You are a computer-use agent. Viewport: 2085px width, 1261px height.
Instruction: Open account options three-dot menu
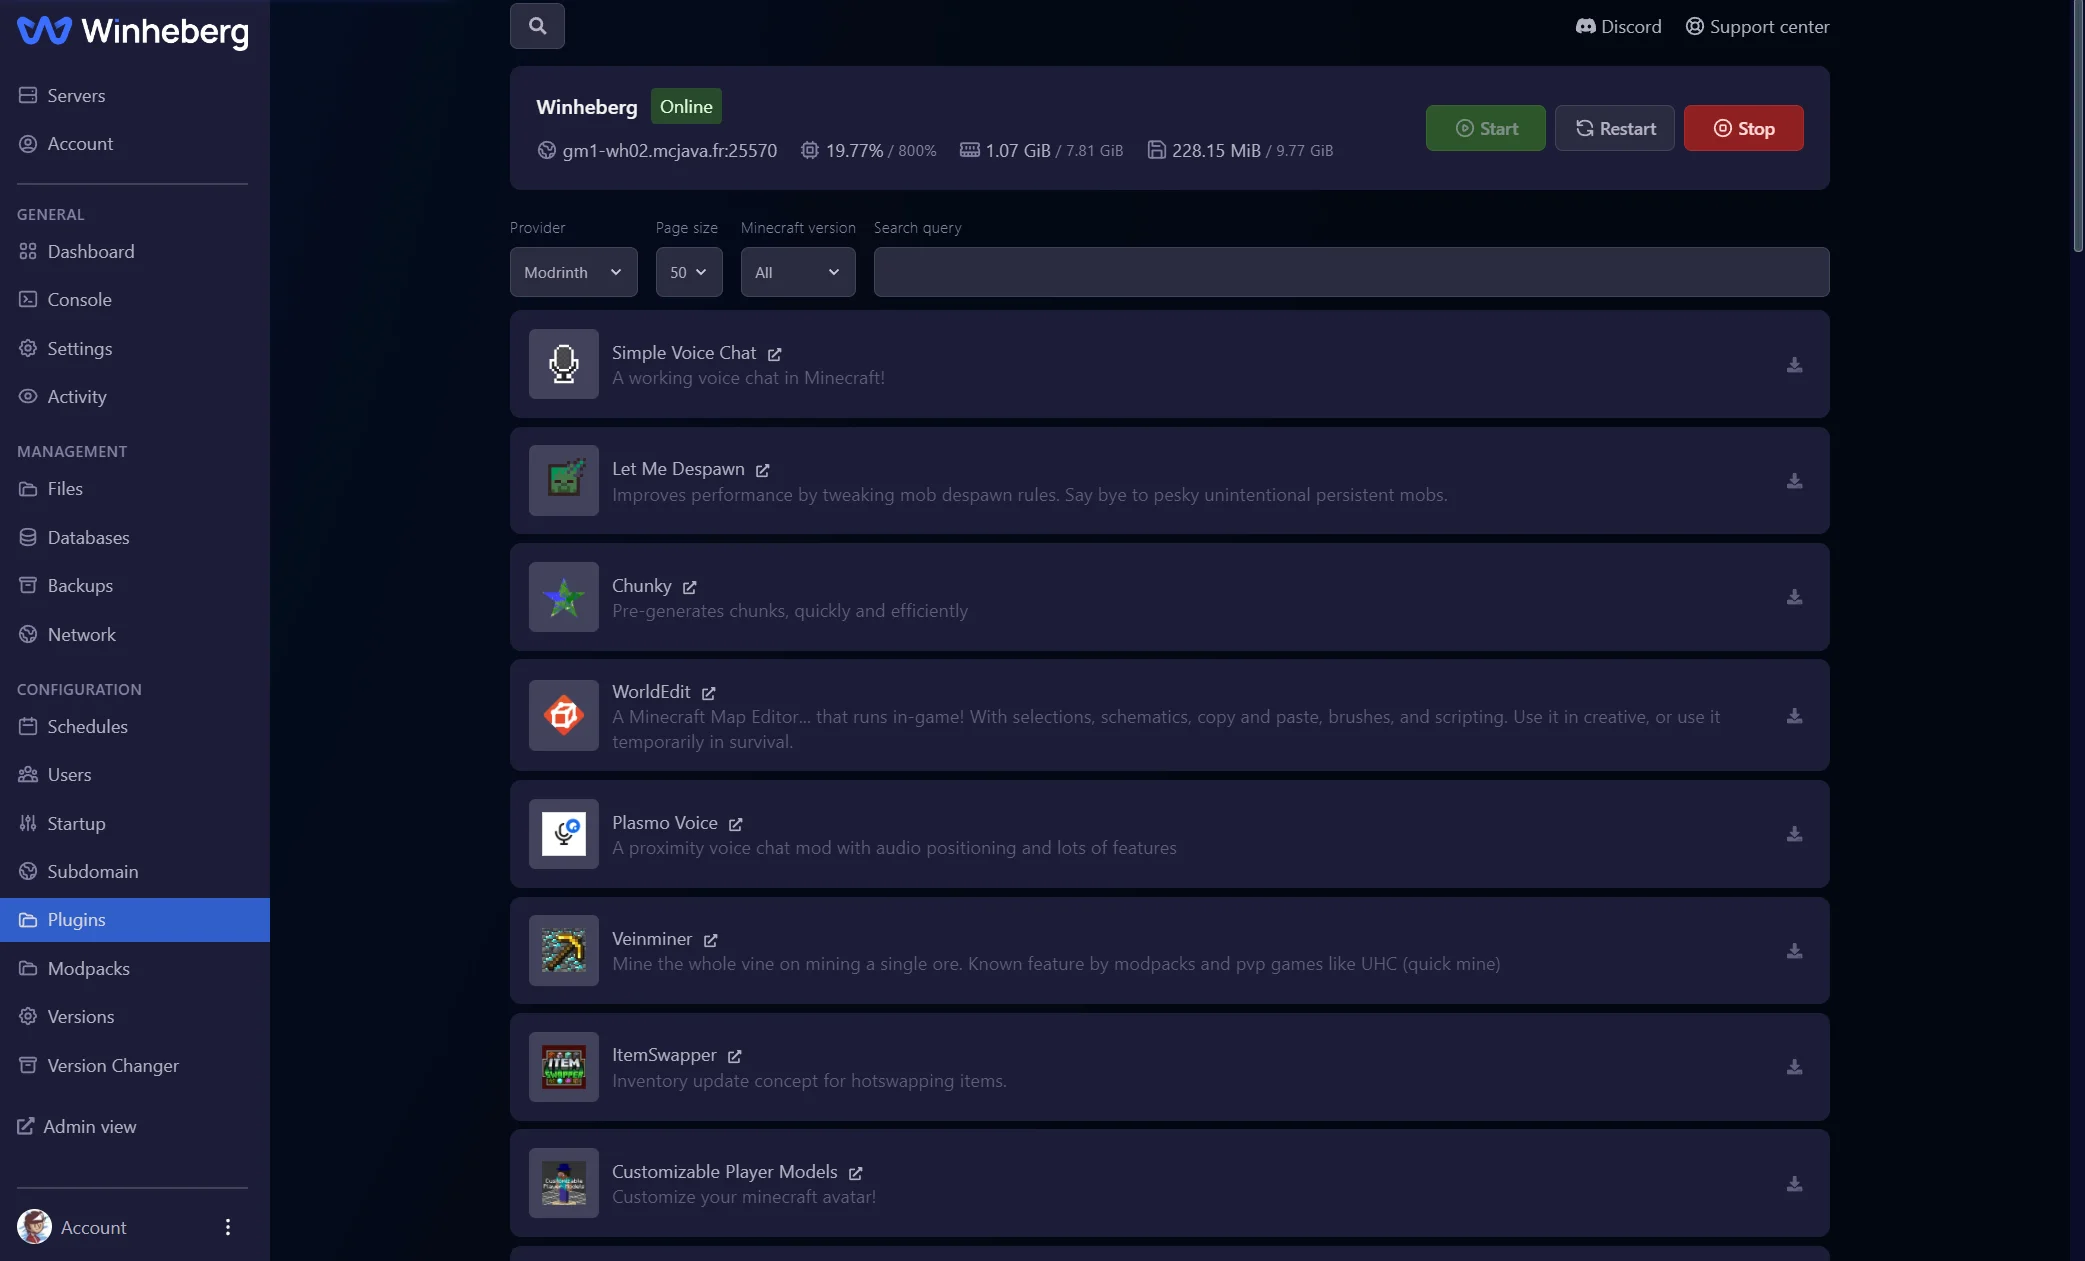tap(228, 1227)
